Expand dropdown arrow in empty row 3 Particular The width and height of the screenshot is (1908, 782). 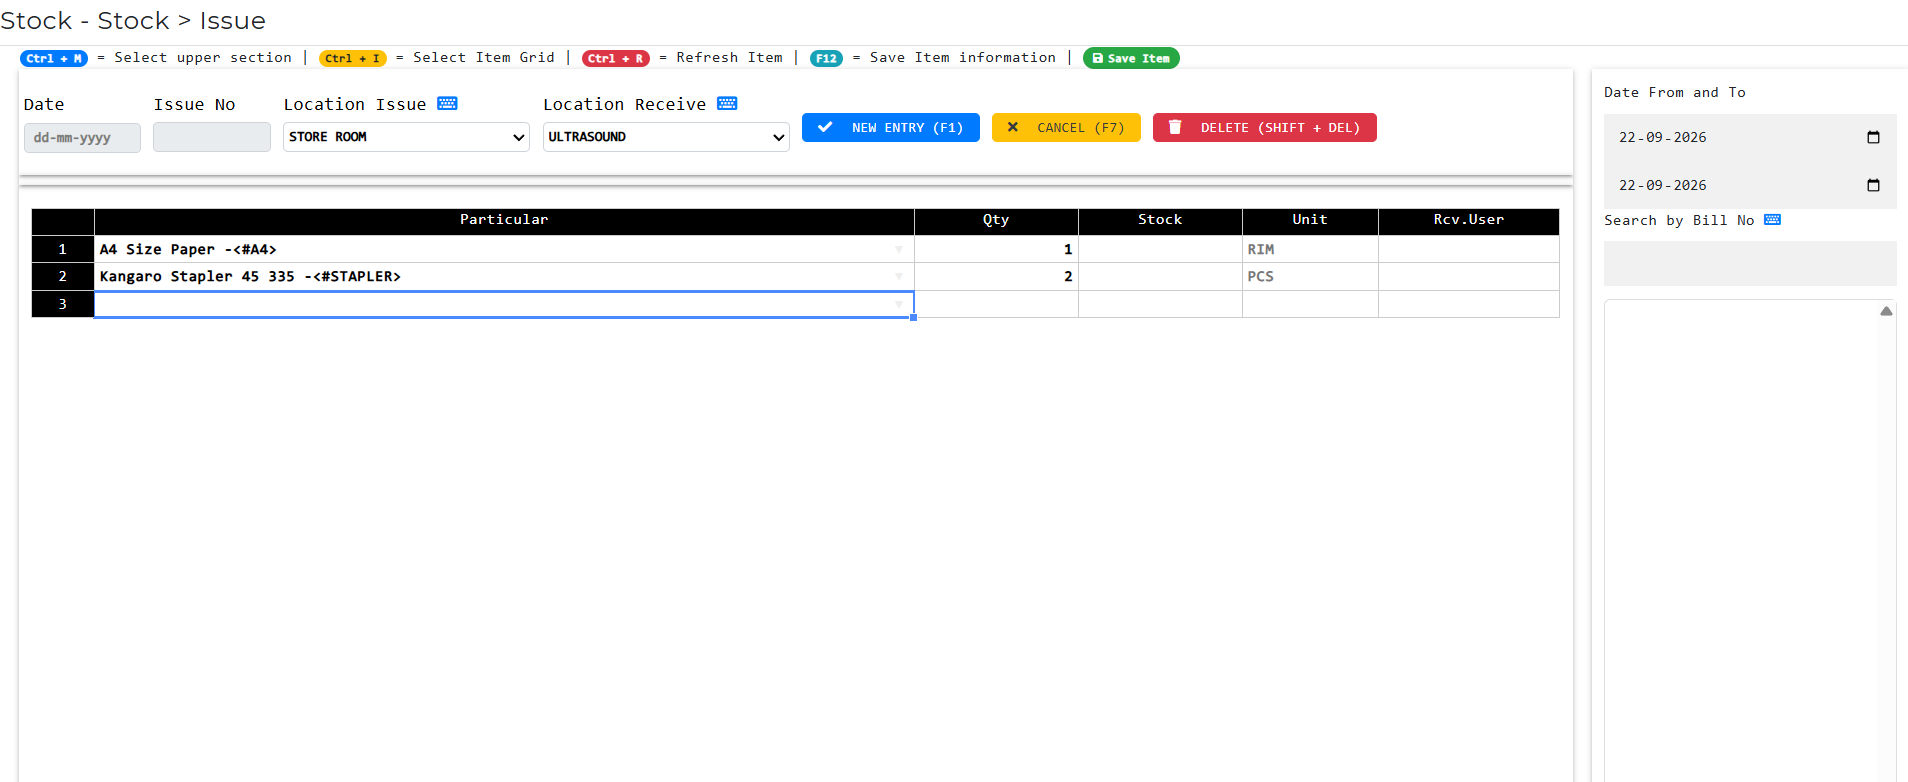(x=899, y=304)
